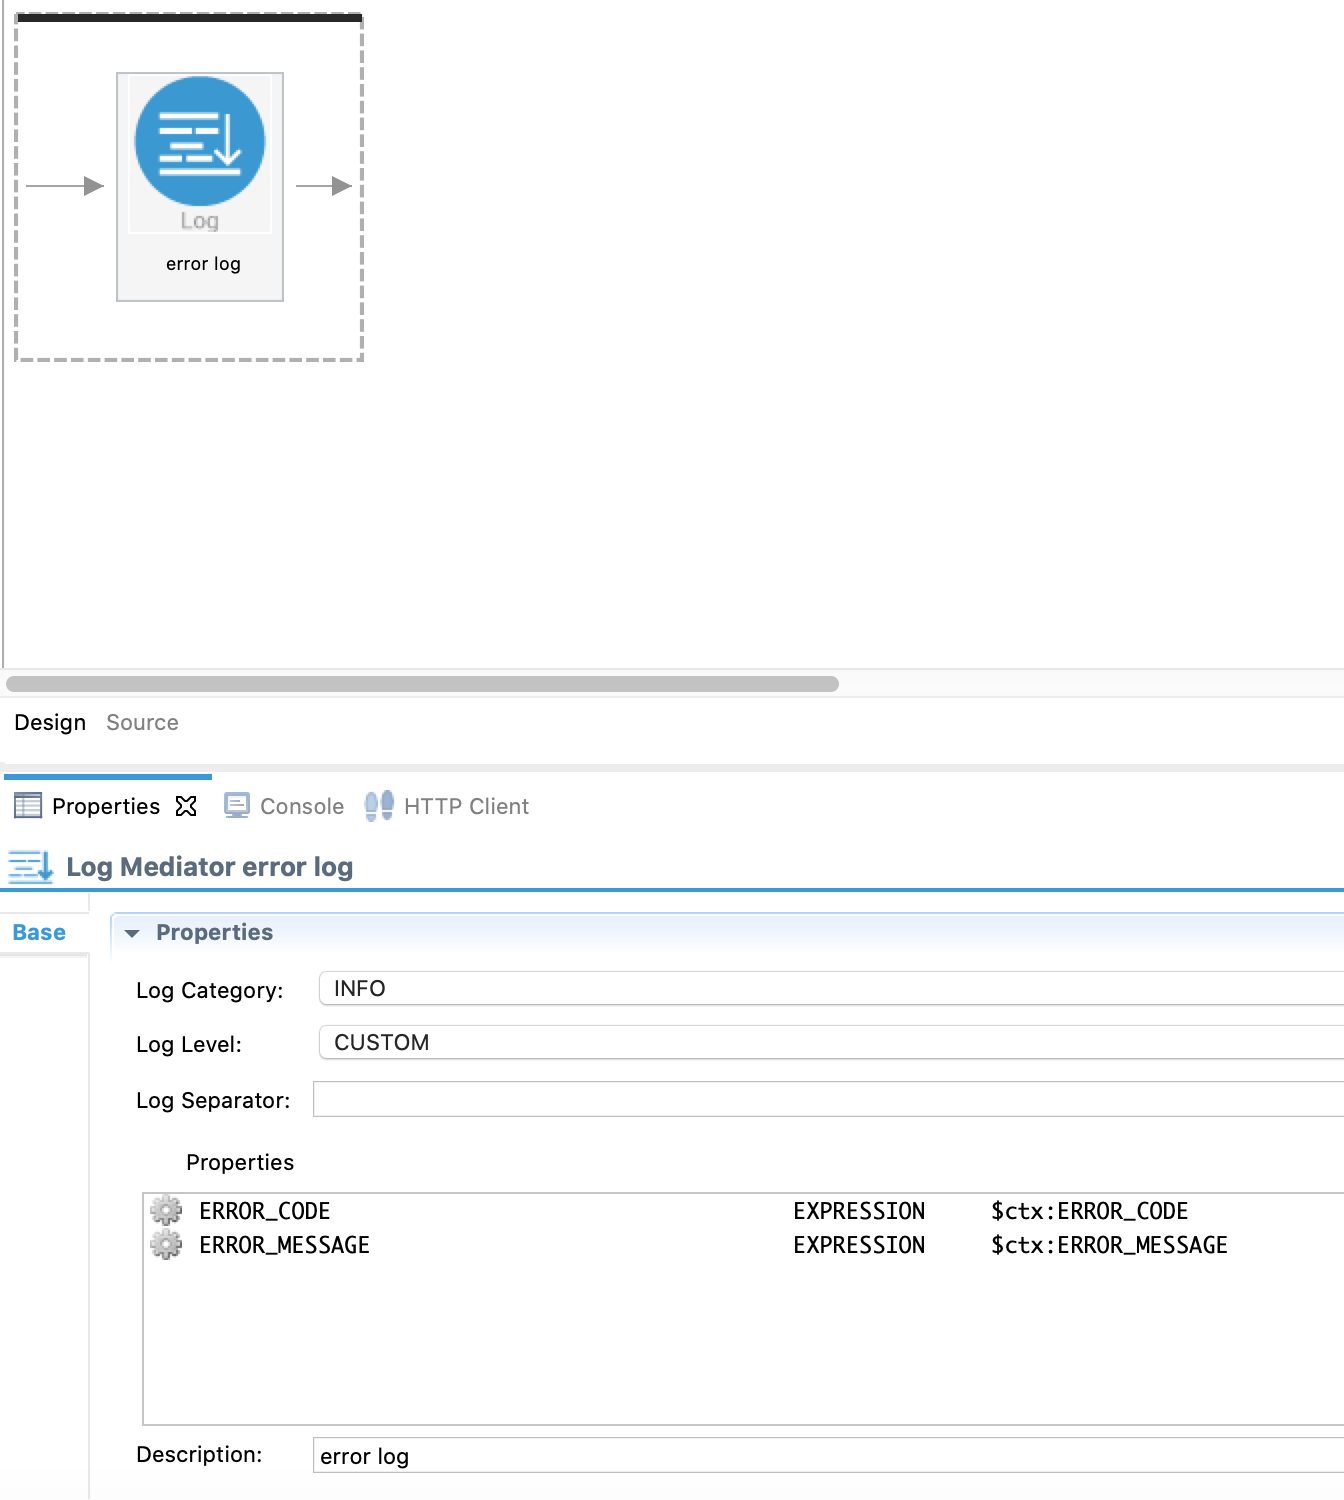This screenshot has width=1344, height=1500.
Task: Switch to the Source view tab
Action: pyautogui.click(x=142, y=722)
